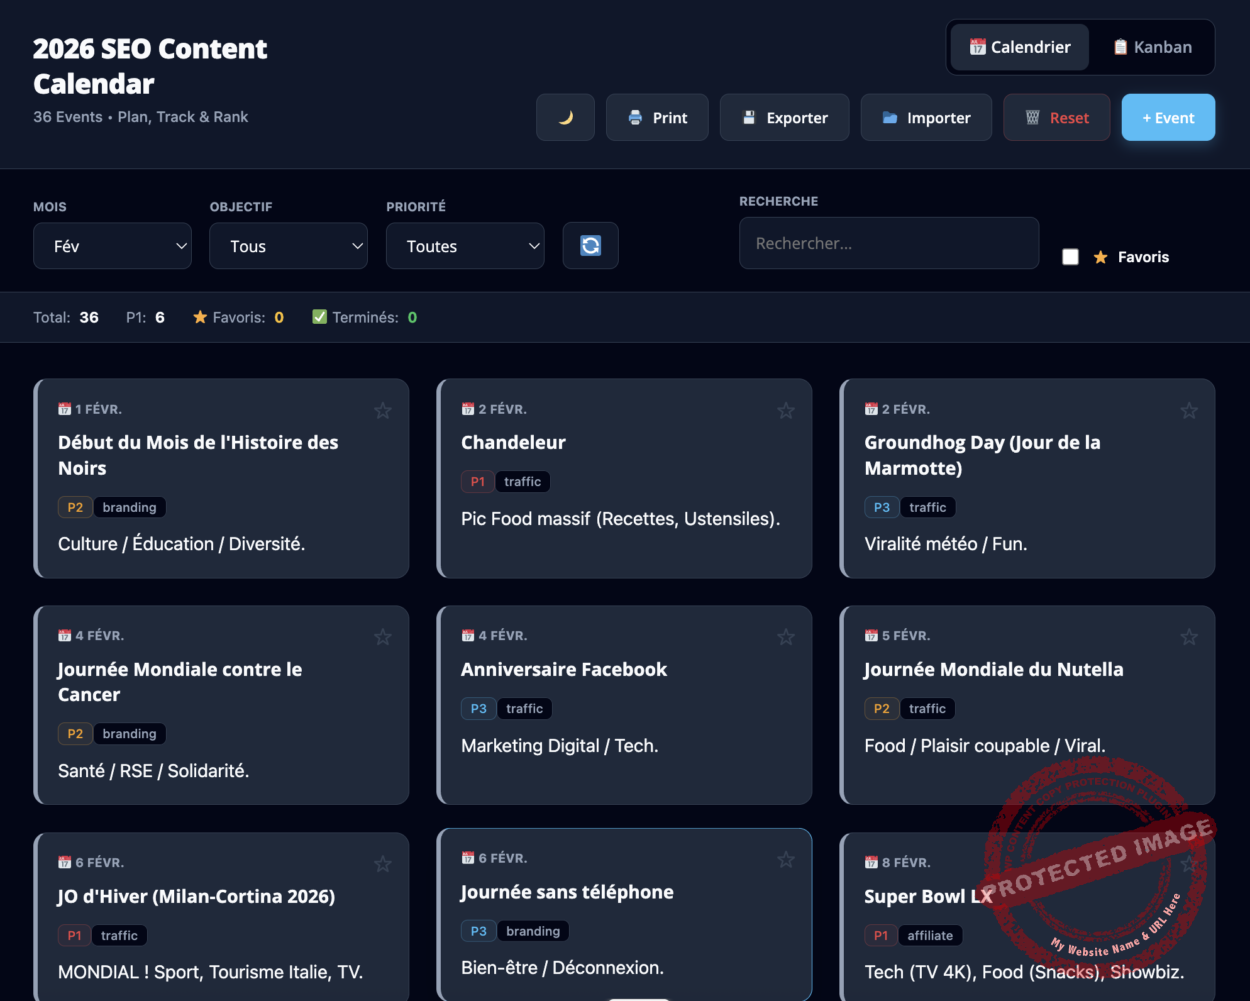
Task: Click the Terminés green checkmark icon
Action: [319, 316]
